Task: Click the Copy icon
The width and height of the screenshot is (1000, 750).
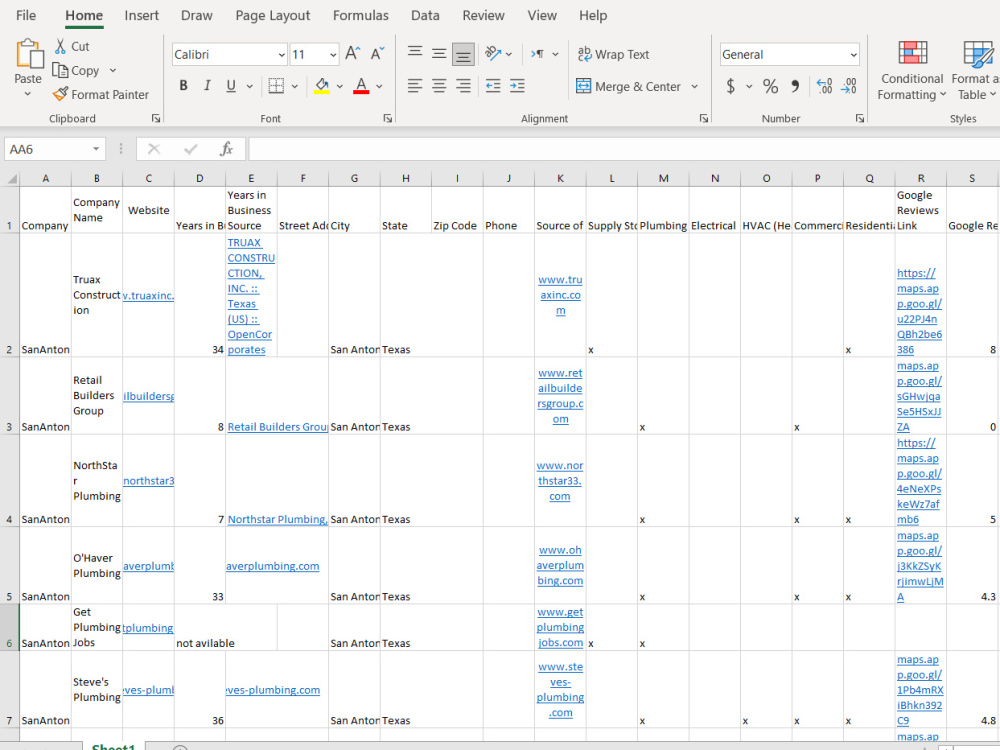Action: [61, 70]
